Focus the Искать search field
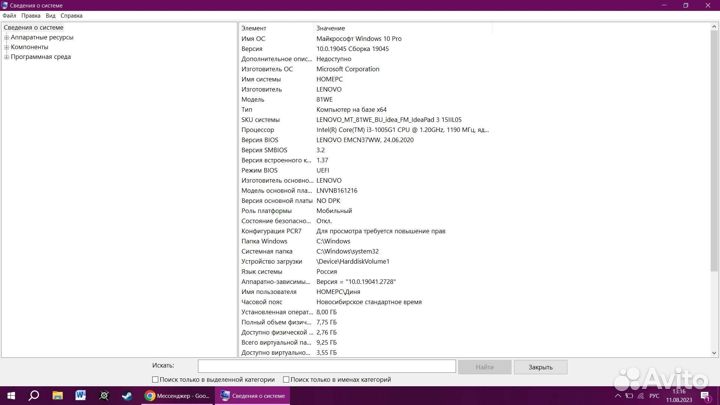The width and height of the screenshot is (720, 405). pyautogui.click(x=326, y=366)
